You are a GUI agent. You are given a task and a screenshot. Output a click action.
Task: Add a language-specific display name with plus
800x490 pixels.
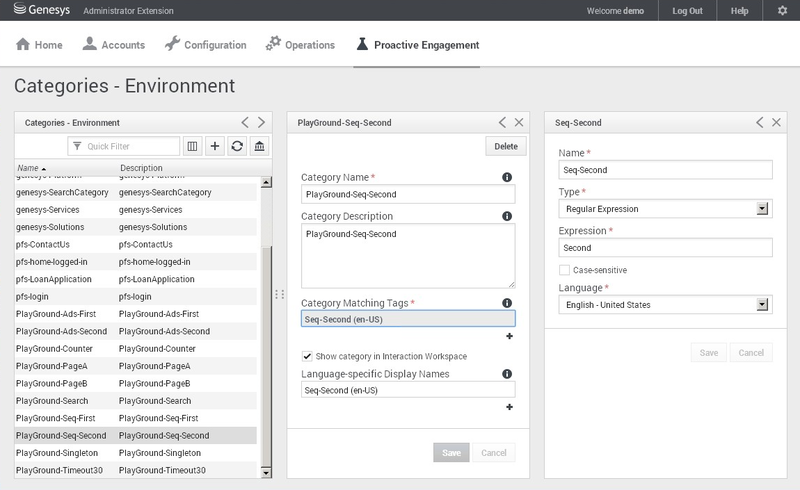(x=509, y=407)
